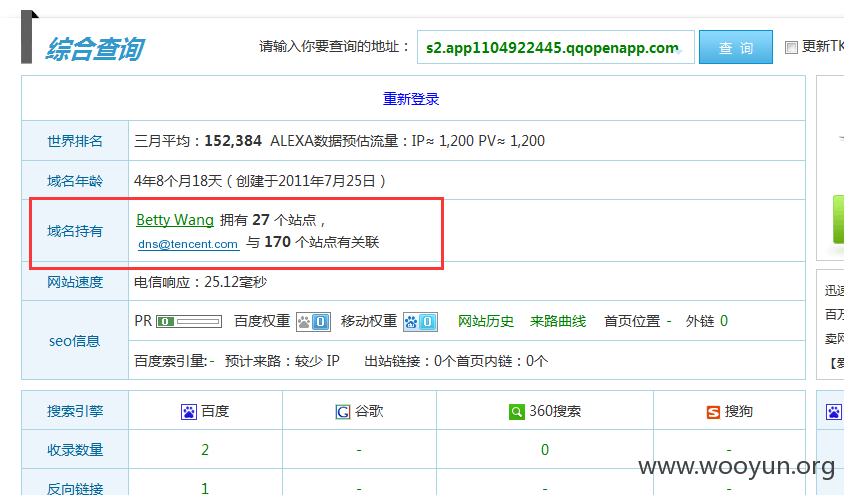The image size is (844, 495).
Task: Click the 世界排名 row label
Action: click(75, 141)
